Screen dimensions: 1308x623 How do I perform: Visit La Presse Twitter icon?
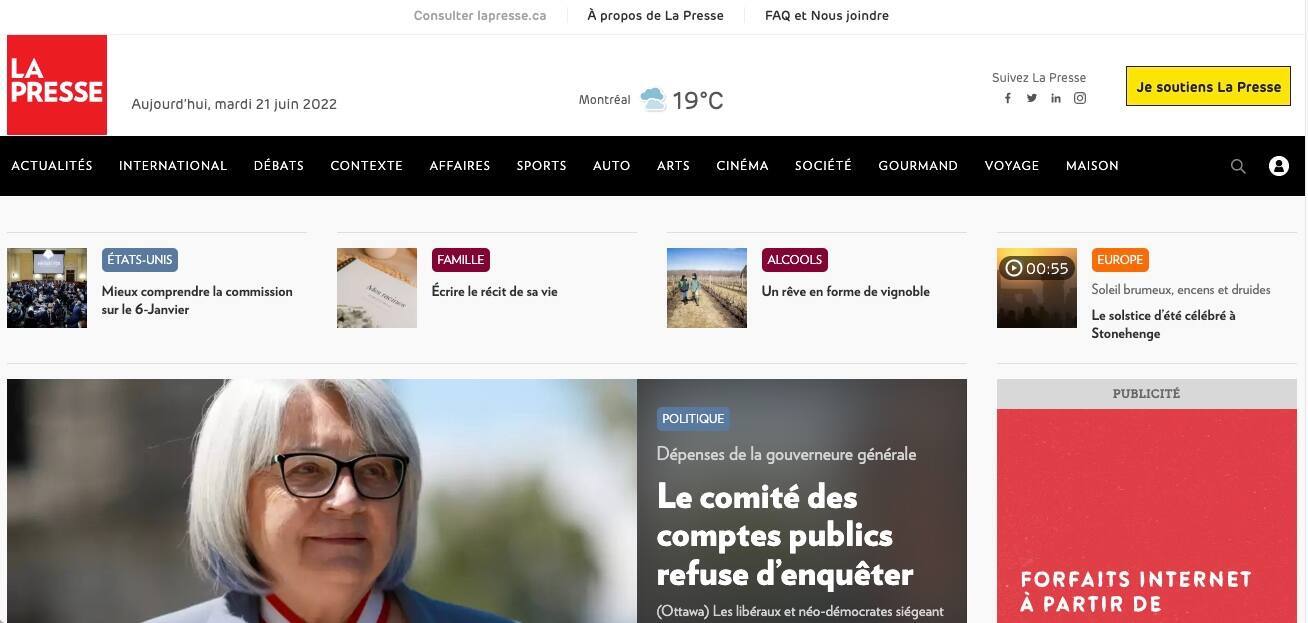point(1032,98)
